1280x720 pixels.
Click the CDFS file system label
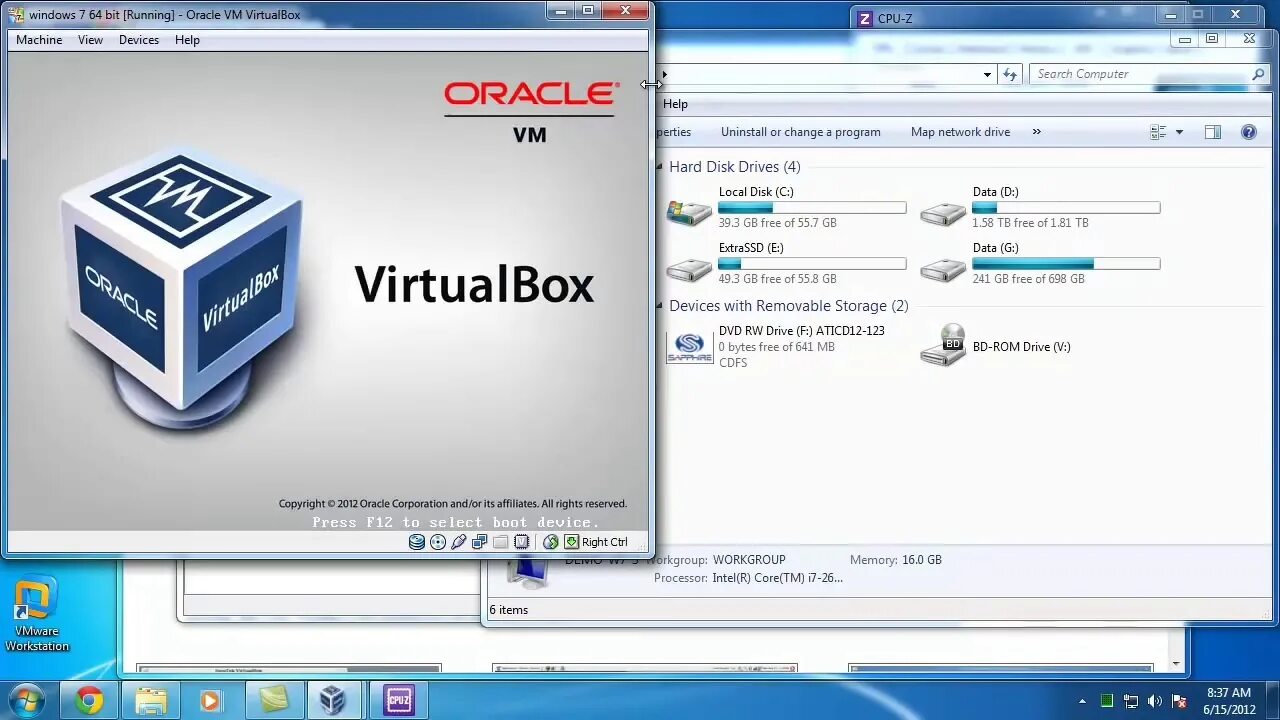coord(733,363)
